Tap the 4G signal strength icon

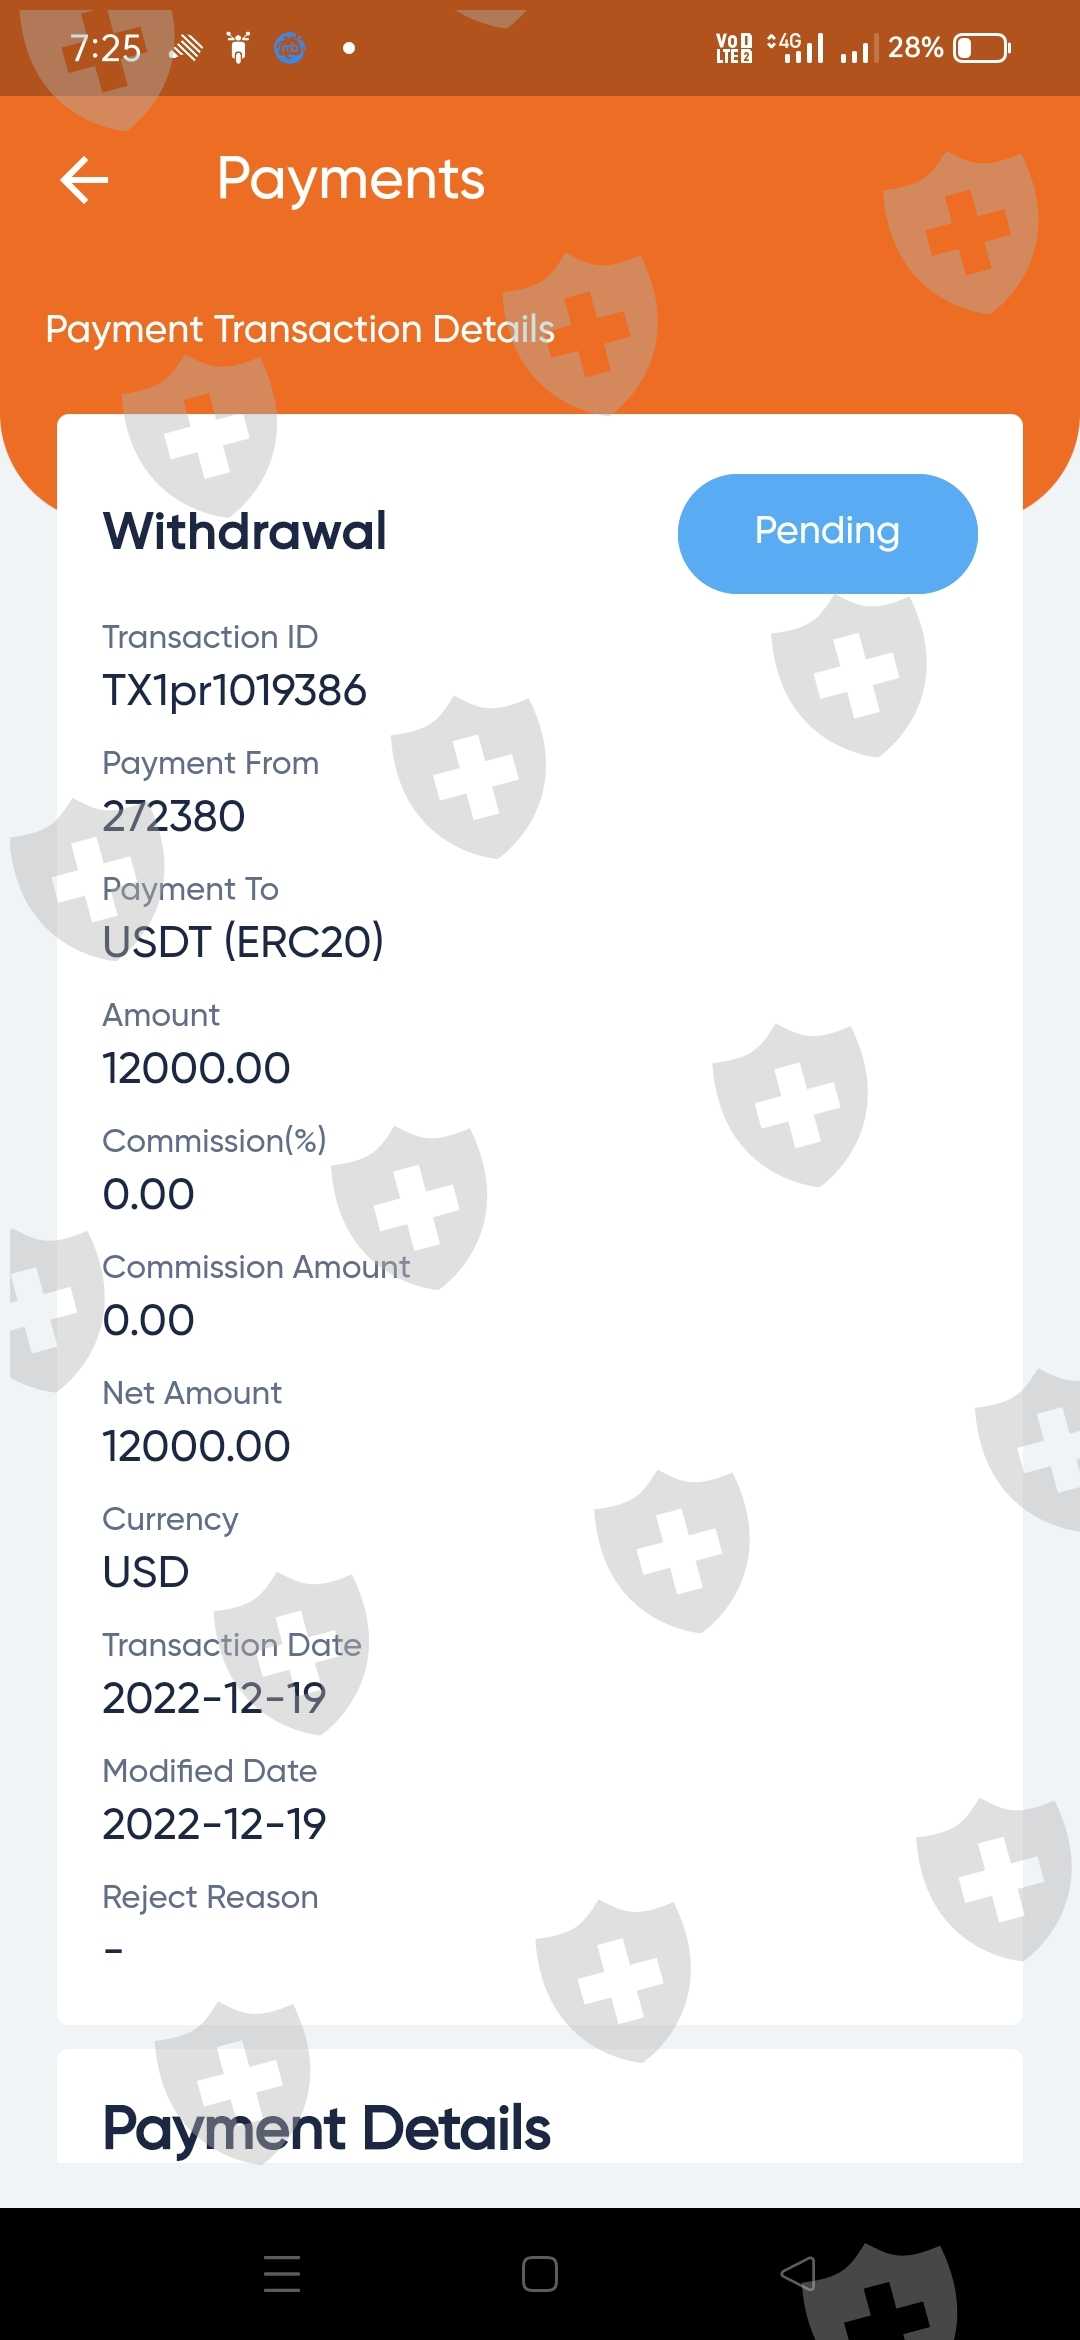796,47
